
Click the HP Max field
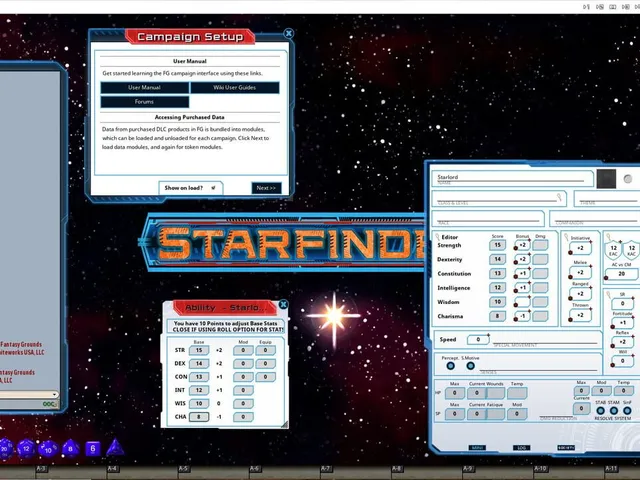455,393
